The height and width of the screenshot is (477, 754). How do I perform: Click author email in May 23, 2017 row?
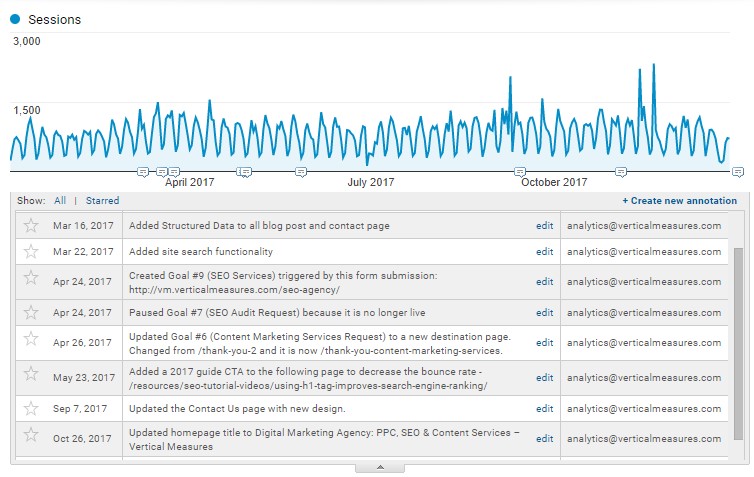644,378
